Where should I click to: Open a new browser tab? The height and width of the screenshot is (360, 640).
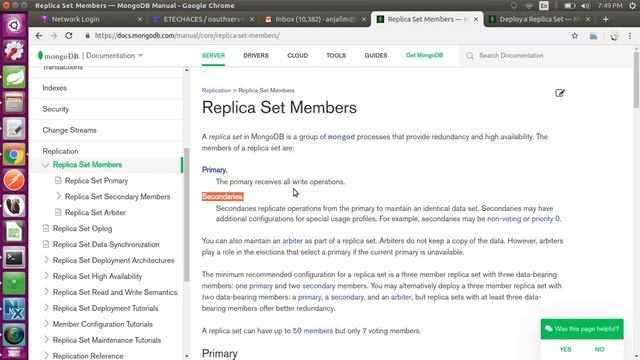coord(606,19)
